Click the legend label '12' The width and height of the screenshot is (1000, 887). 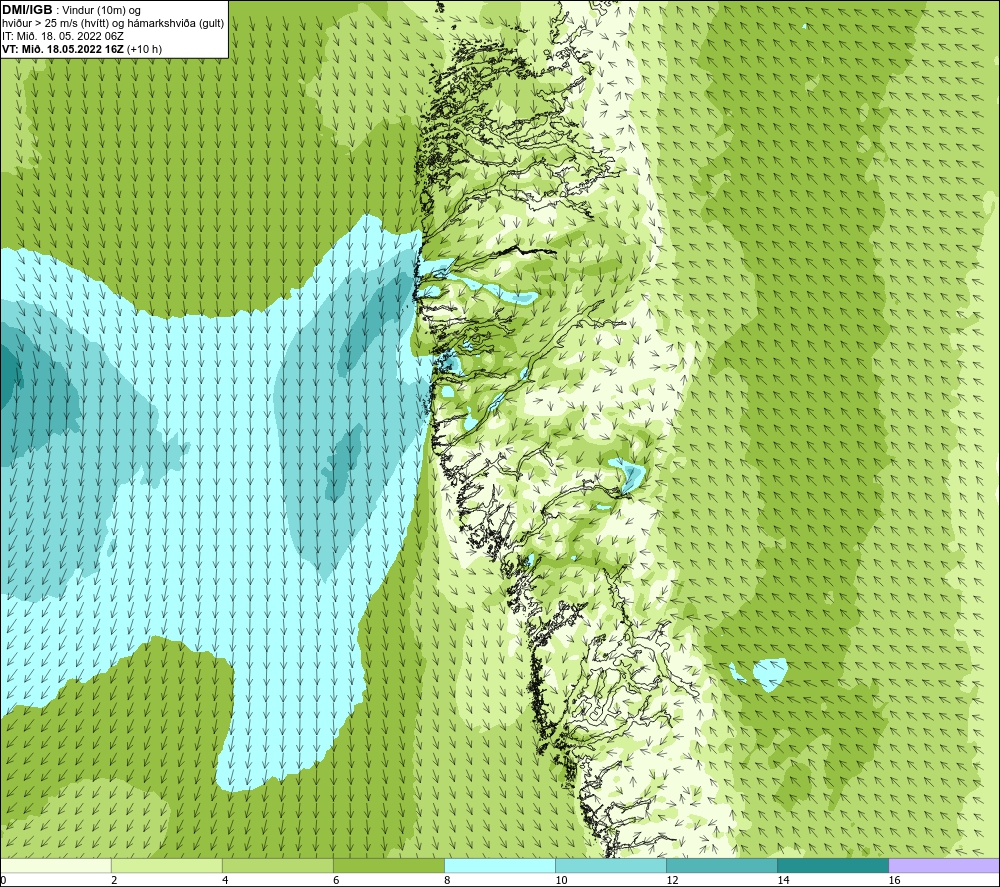tap(672, 881)
